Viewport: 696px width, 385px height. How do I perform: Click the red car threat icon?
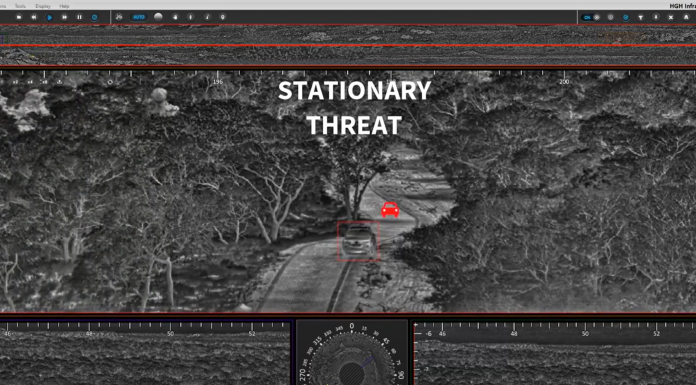point(390,210)
